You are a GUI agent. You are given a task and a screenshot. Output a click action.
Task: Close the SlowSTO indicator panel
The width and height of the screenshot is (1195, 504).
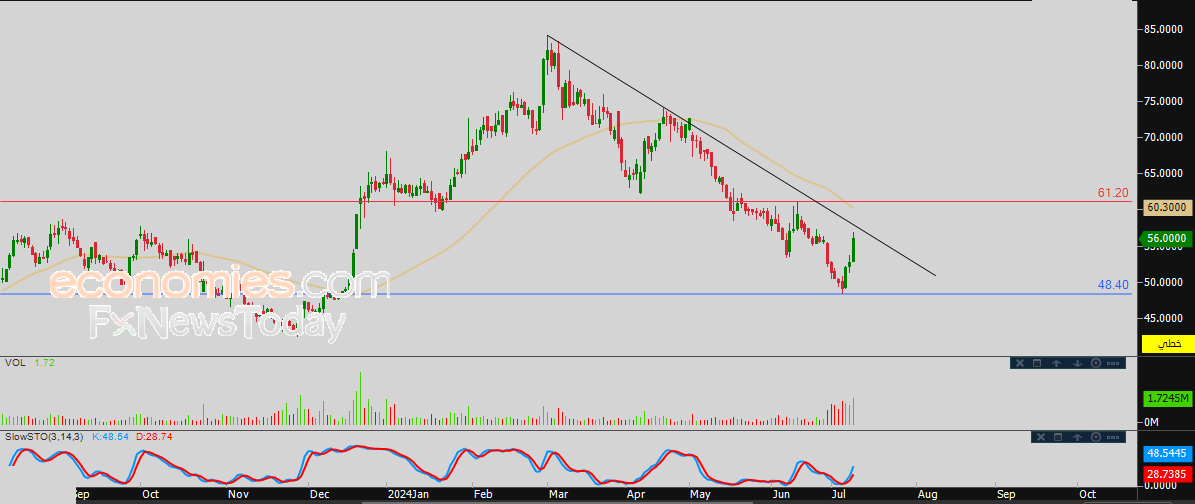[1041, 437]
